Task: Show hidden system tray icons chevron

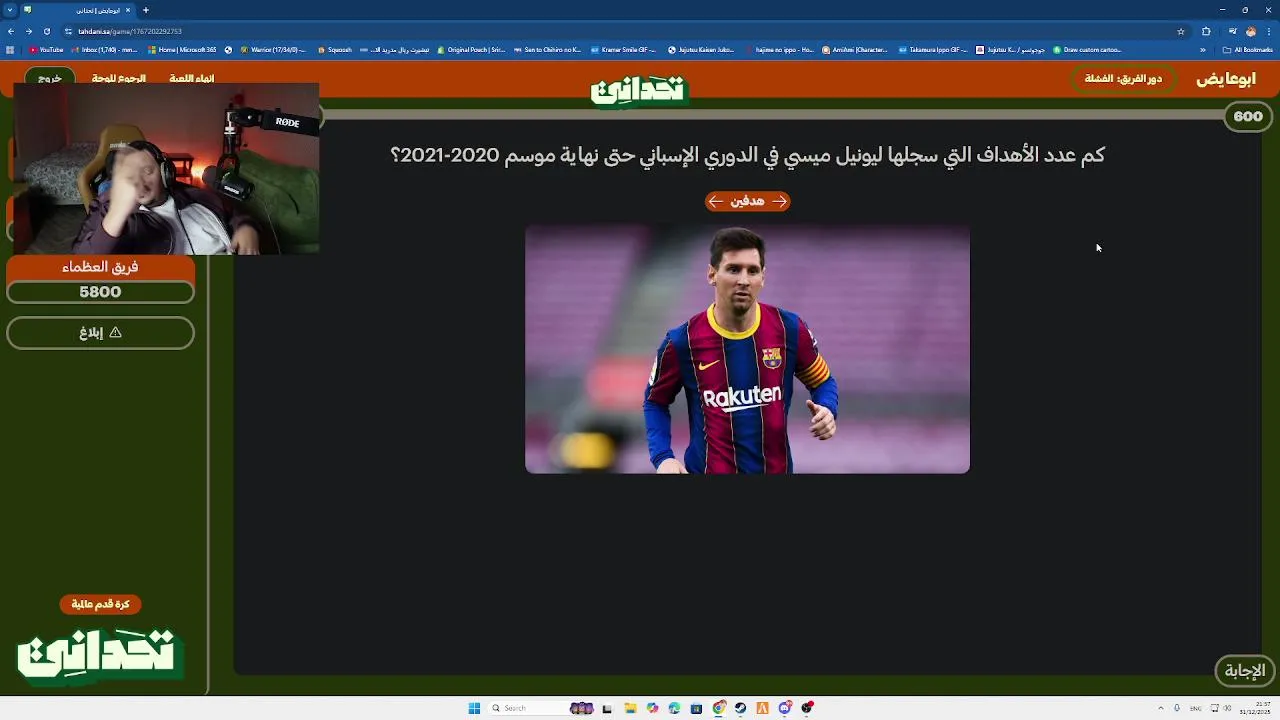Action: point(1161,708)
